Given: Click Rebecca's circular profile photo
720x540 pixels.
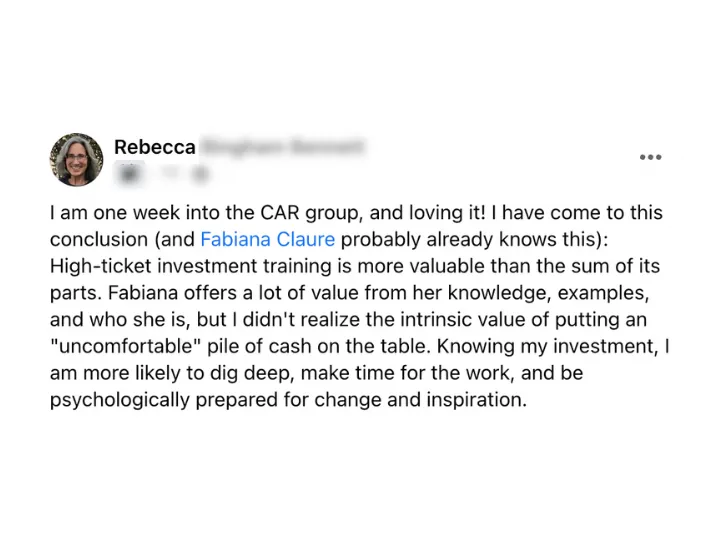Looking at the screenshot, I should [76, 160].
